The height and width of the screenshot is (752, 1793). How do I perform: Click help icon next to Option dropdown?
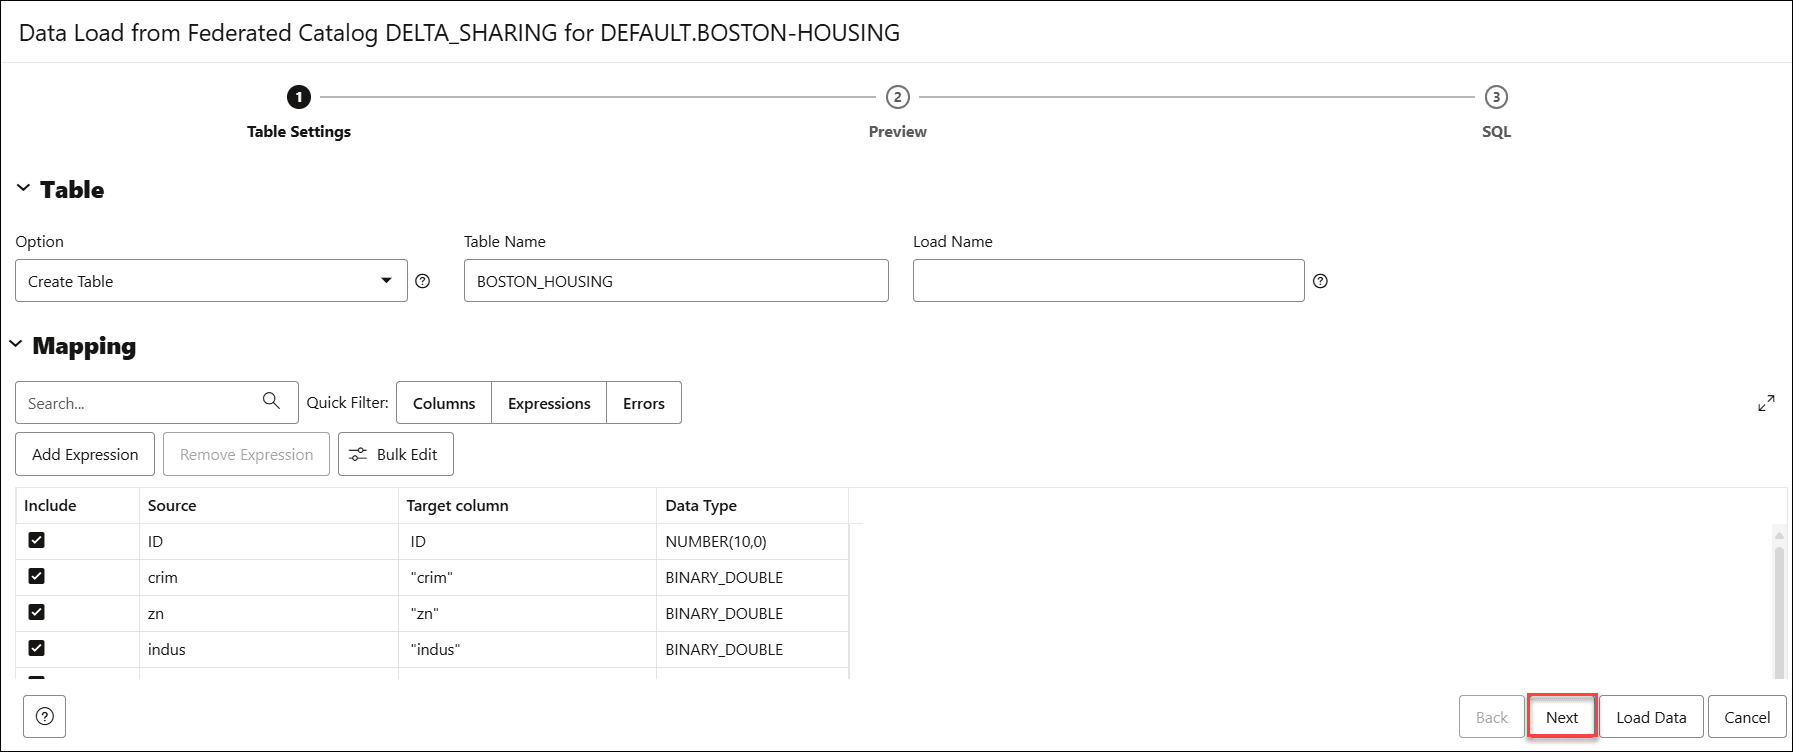tap(423, 281)
